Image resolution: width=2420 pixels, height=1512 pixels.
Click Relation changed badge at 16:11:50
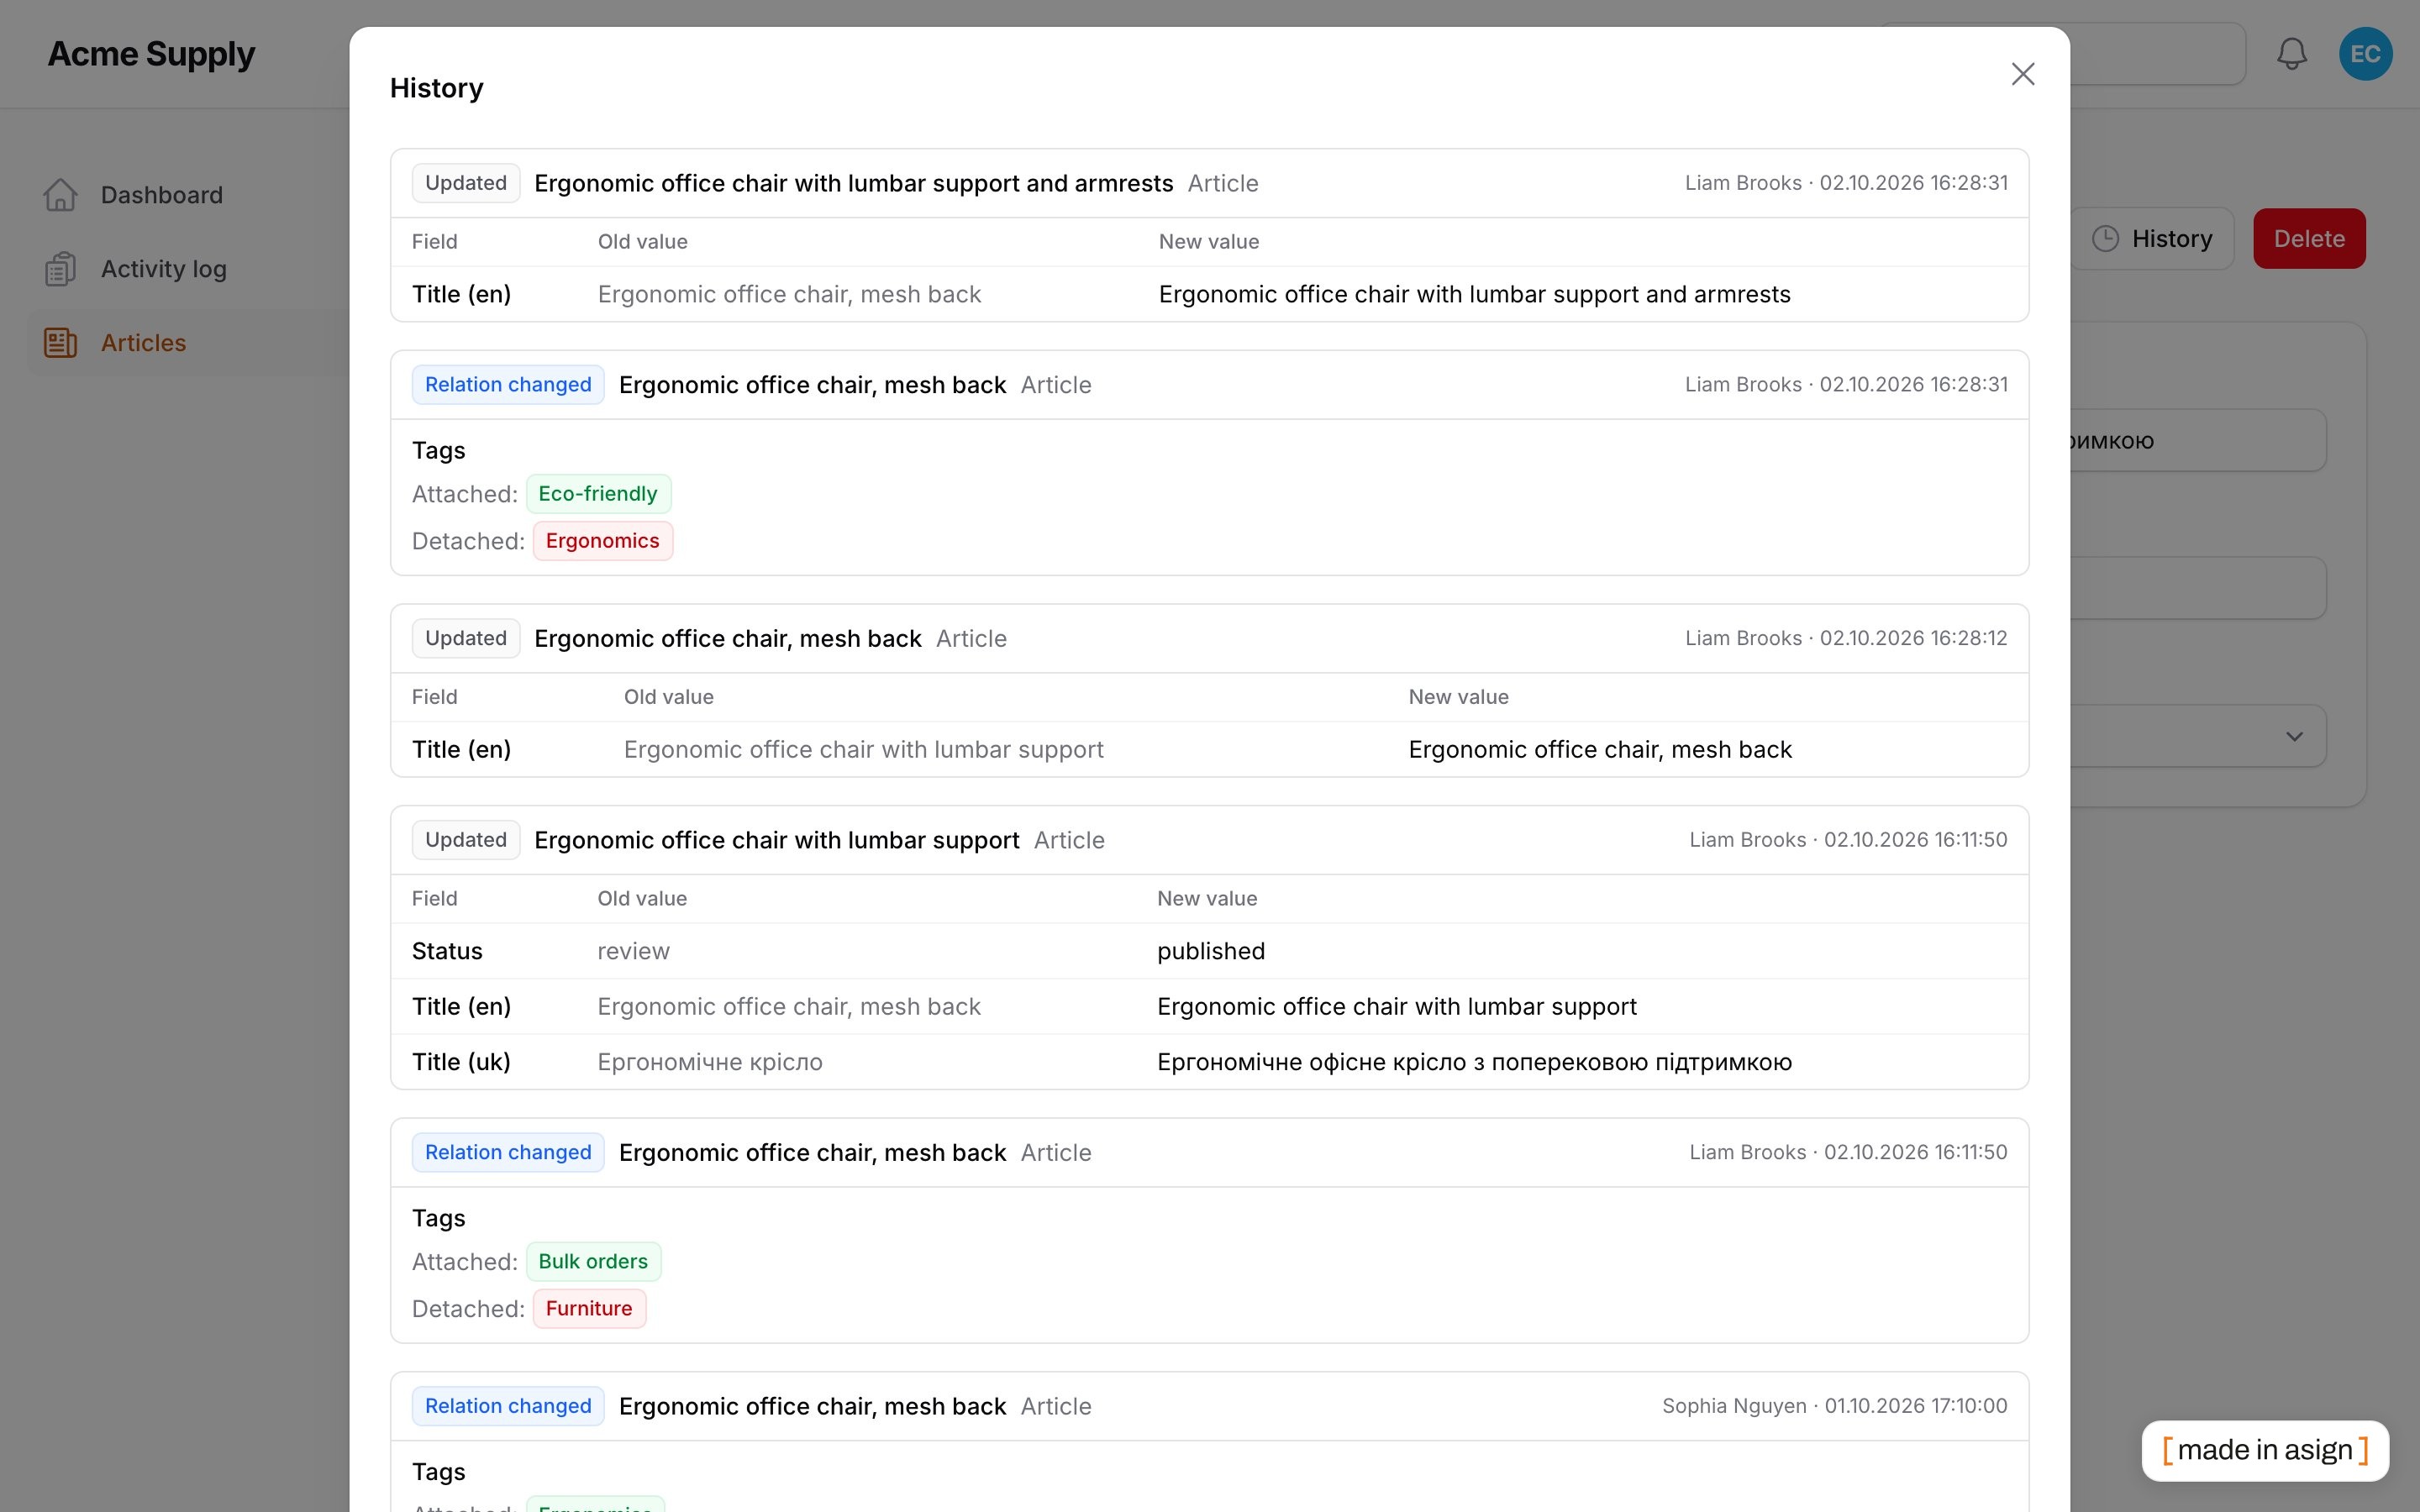(508, 1153)
